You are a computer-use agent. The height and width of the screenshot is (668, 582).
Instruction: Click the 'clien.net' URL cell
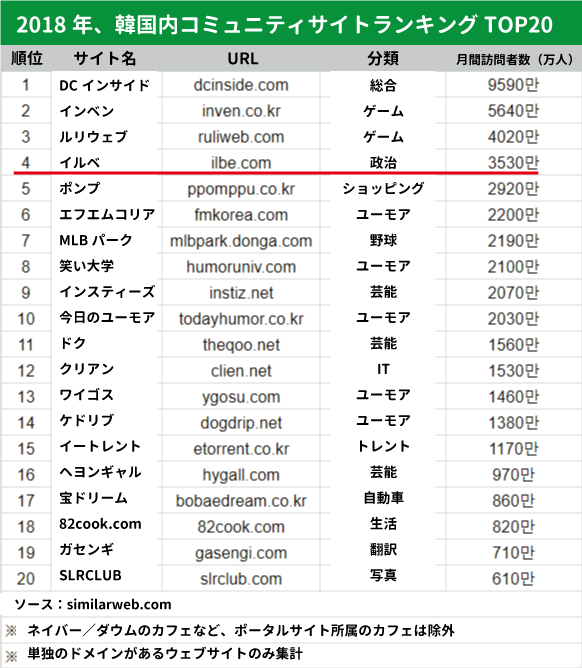tap(241, 371)
